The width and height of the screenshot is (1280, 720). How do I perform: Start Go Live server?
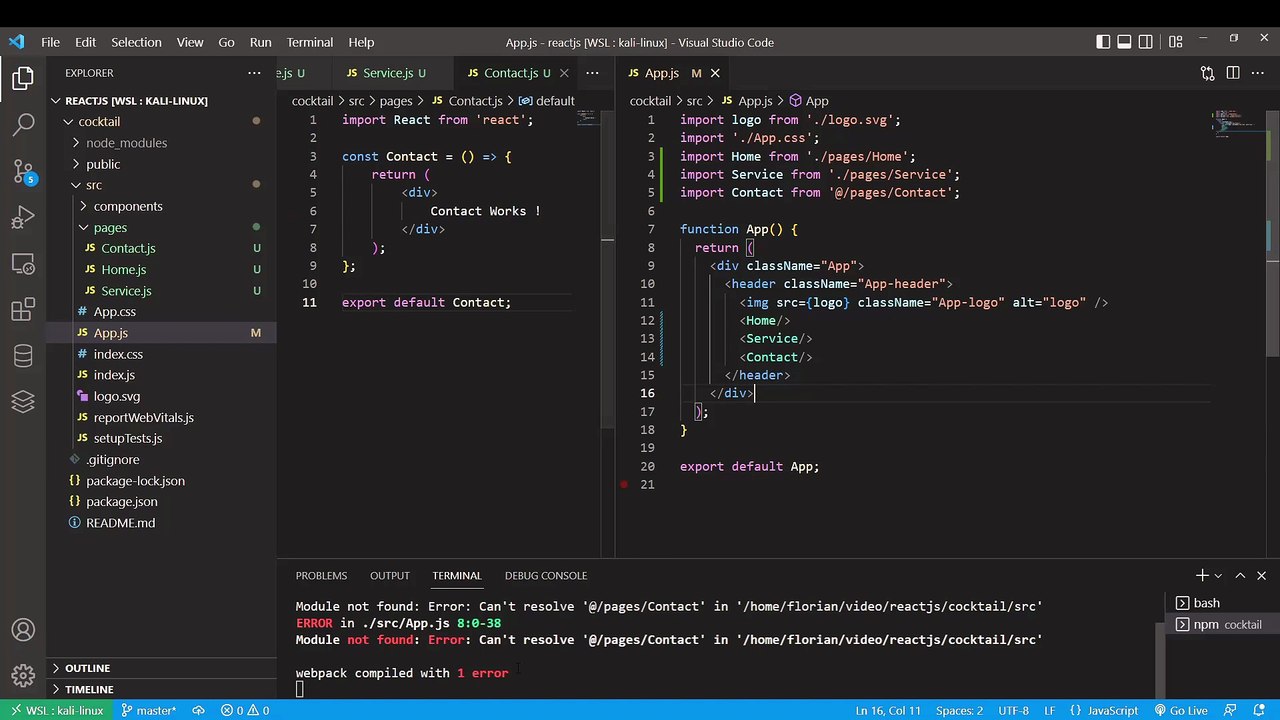pyautogui.click(x=1180, y=710)
